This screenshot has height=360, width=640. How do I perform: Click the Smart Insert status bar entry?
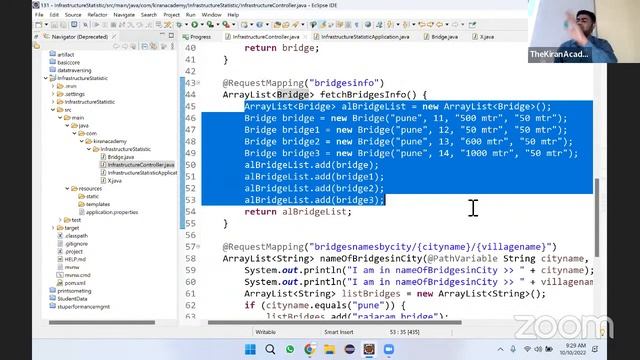pos(339,332)
